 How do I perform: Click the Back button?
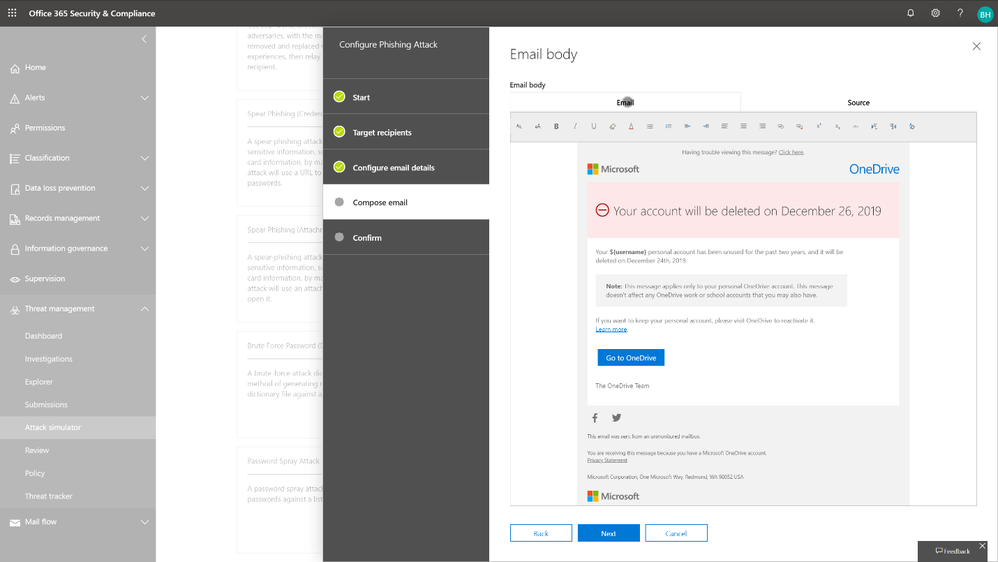(541, 533)
